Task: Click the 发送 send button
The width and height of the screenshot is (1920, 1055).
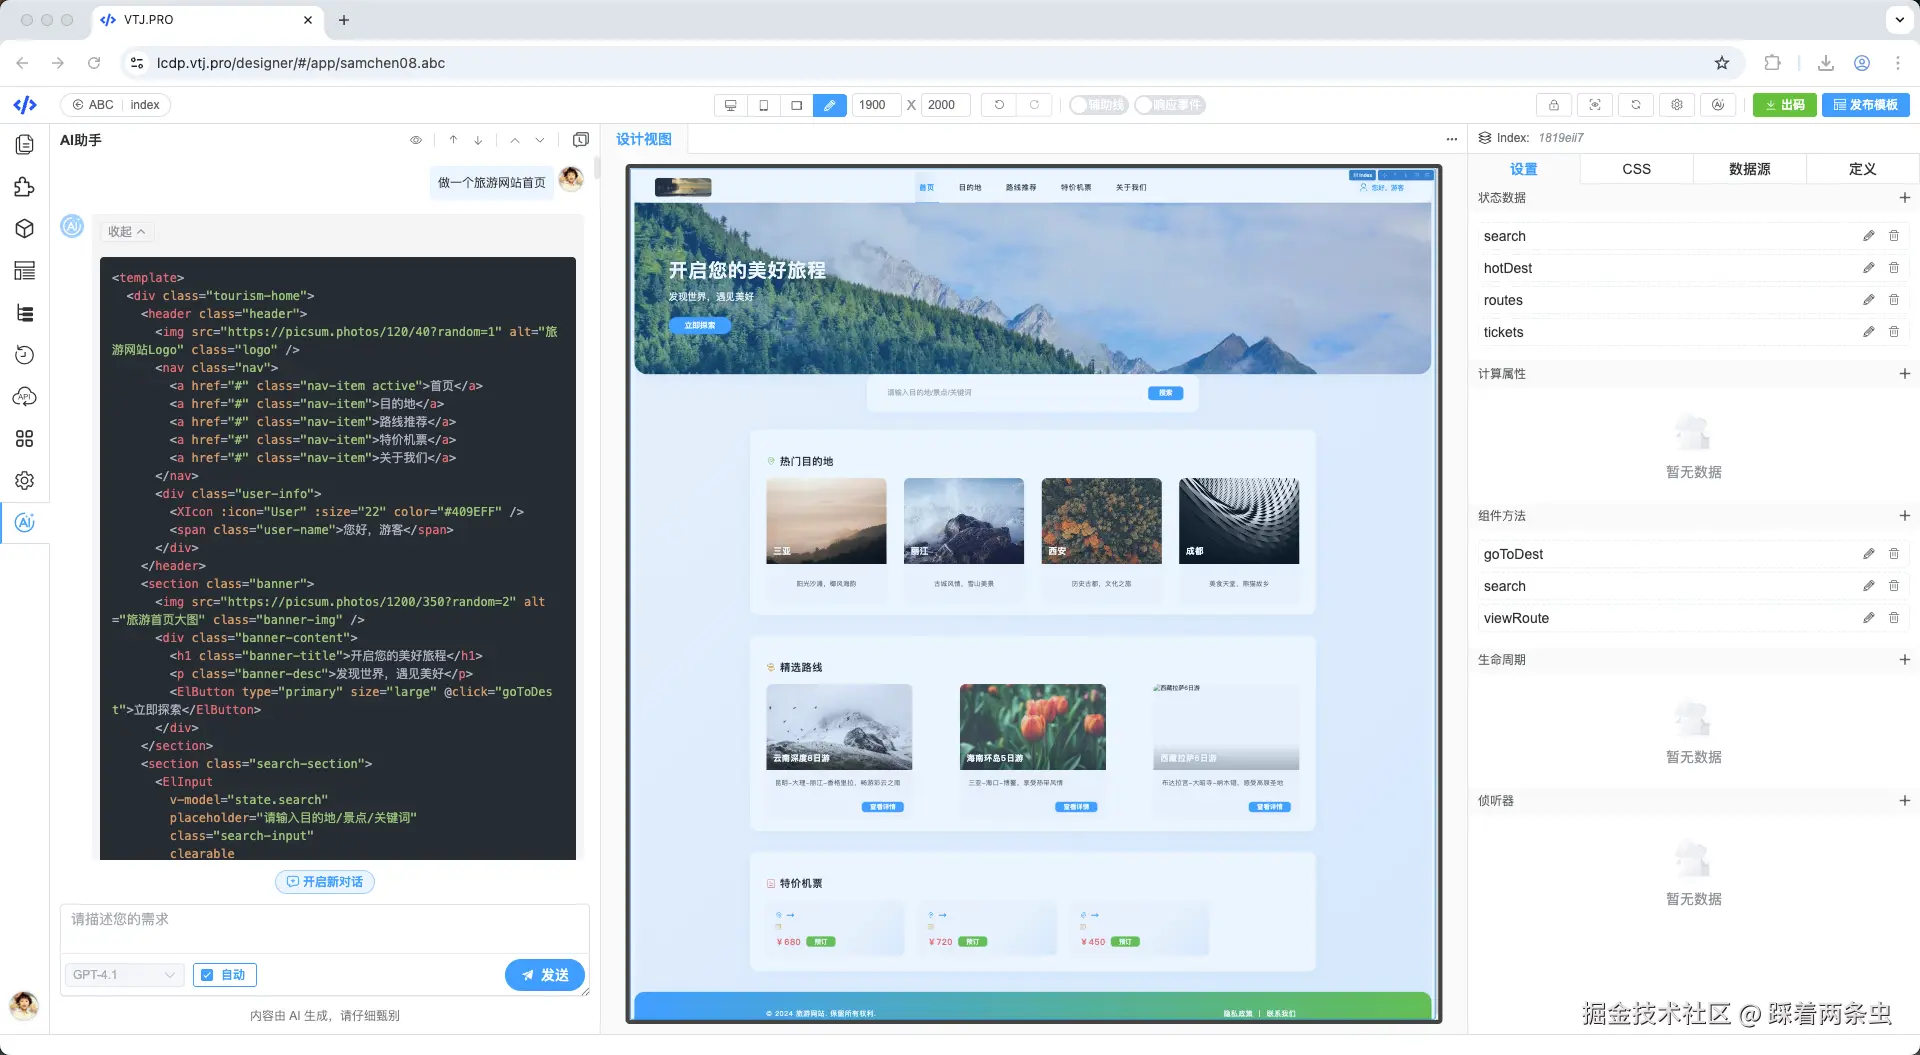Action: [545, 975]
